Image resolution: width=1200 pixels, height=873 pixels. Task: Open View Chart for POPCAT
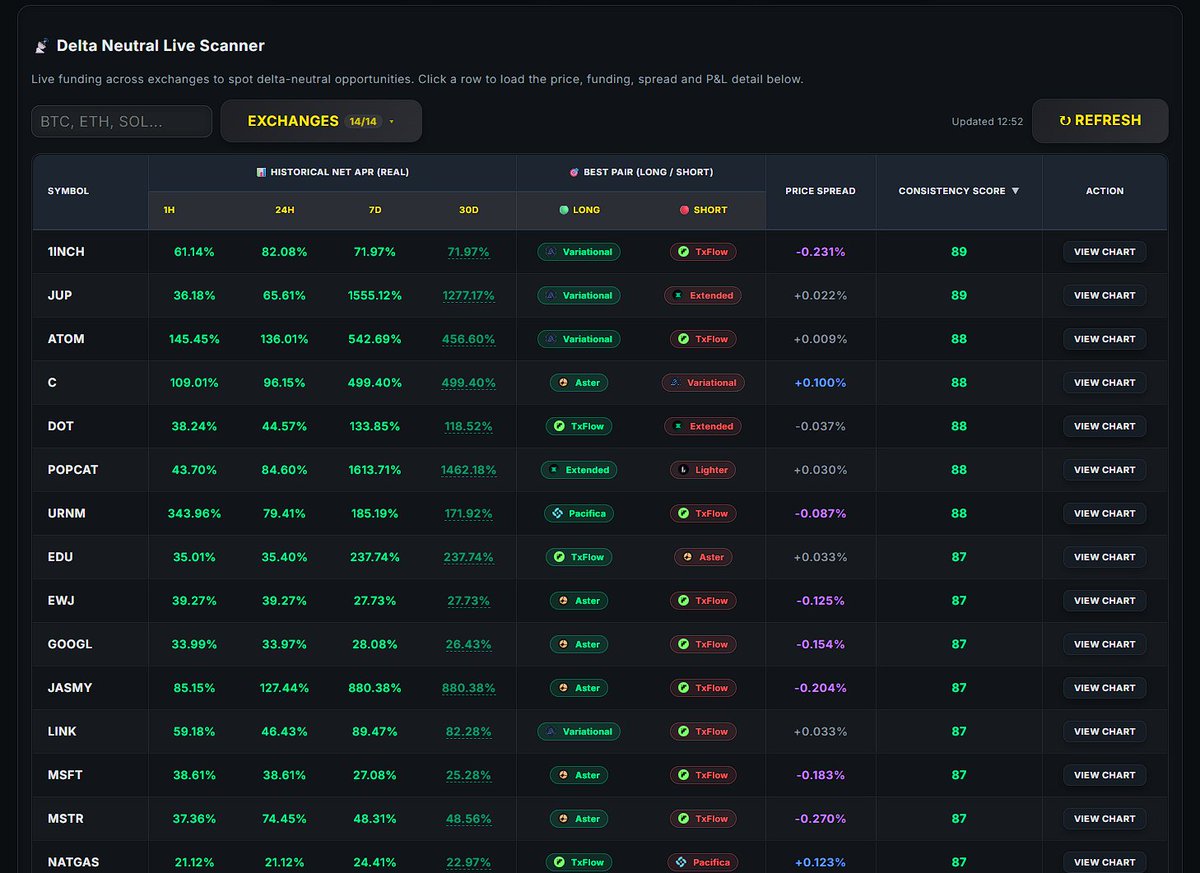tap(1104, 470)
